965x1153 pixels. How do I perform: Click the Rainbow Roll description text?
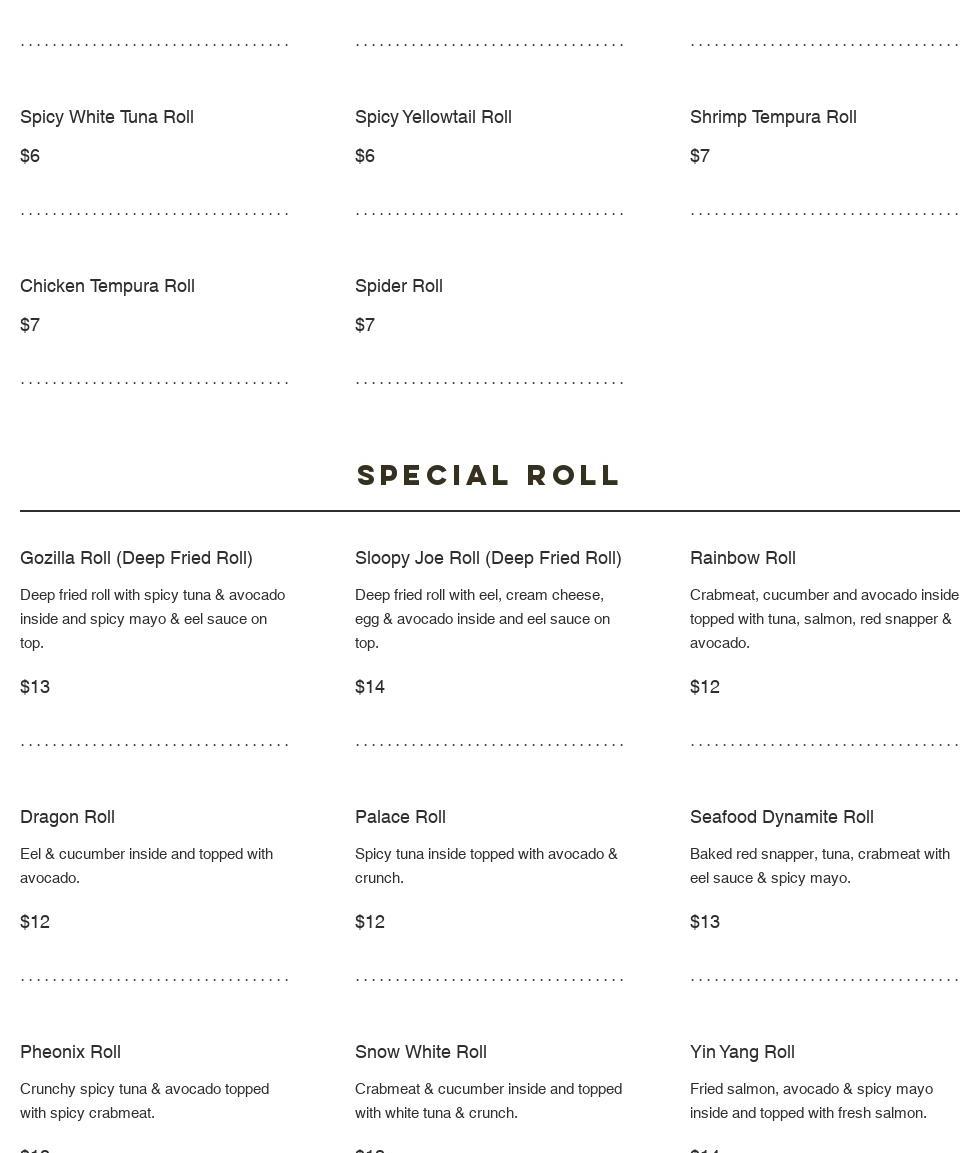click(x=824, y=618)
